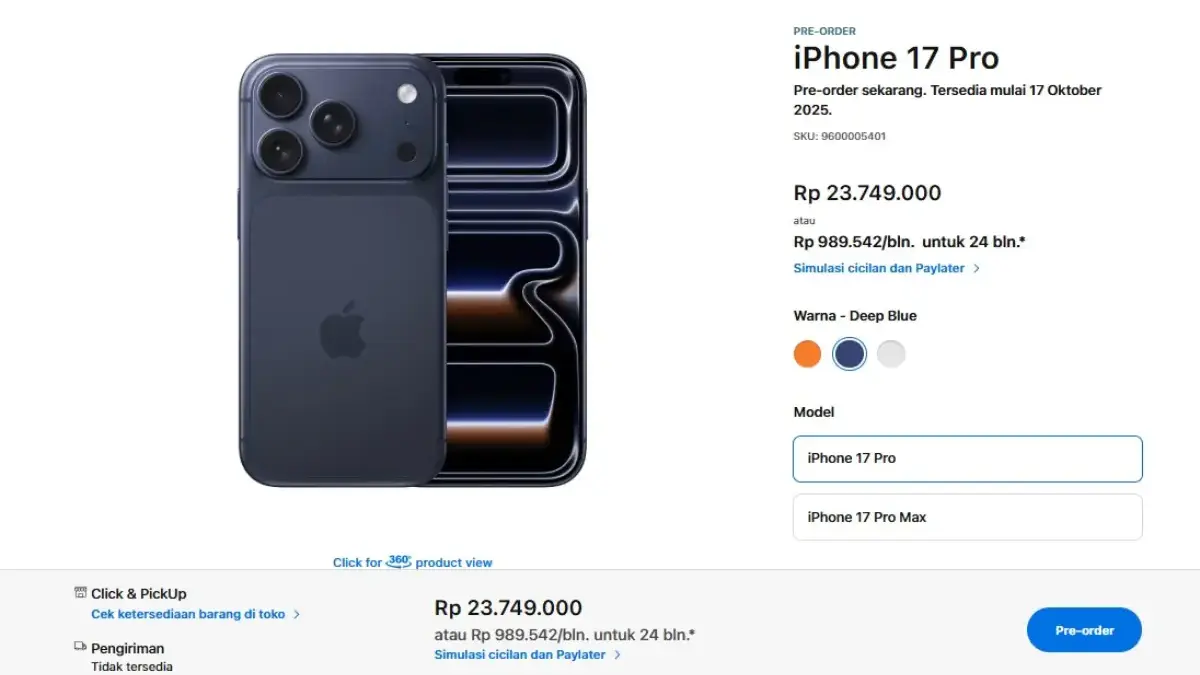Select the Deep Blue color swatch
The width and height of the screenshot is (1200, 675).
(849, 354)
